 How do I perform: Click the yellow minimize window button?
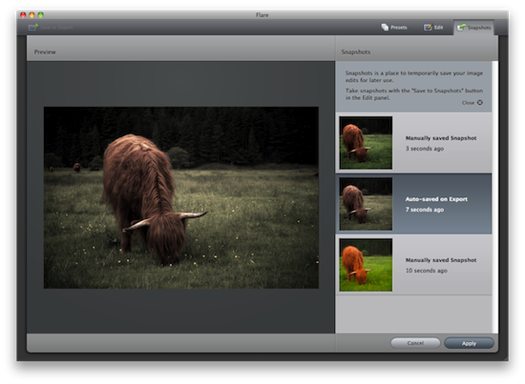(x=32, y=15)
